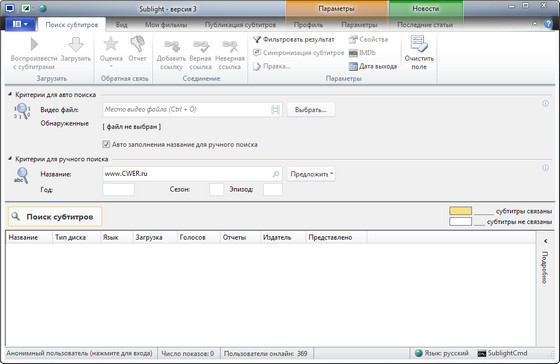Click the Поиск субтитров search button

point(55,216)
